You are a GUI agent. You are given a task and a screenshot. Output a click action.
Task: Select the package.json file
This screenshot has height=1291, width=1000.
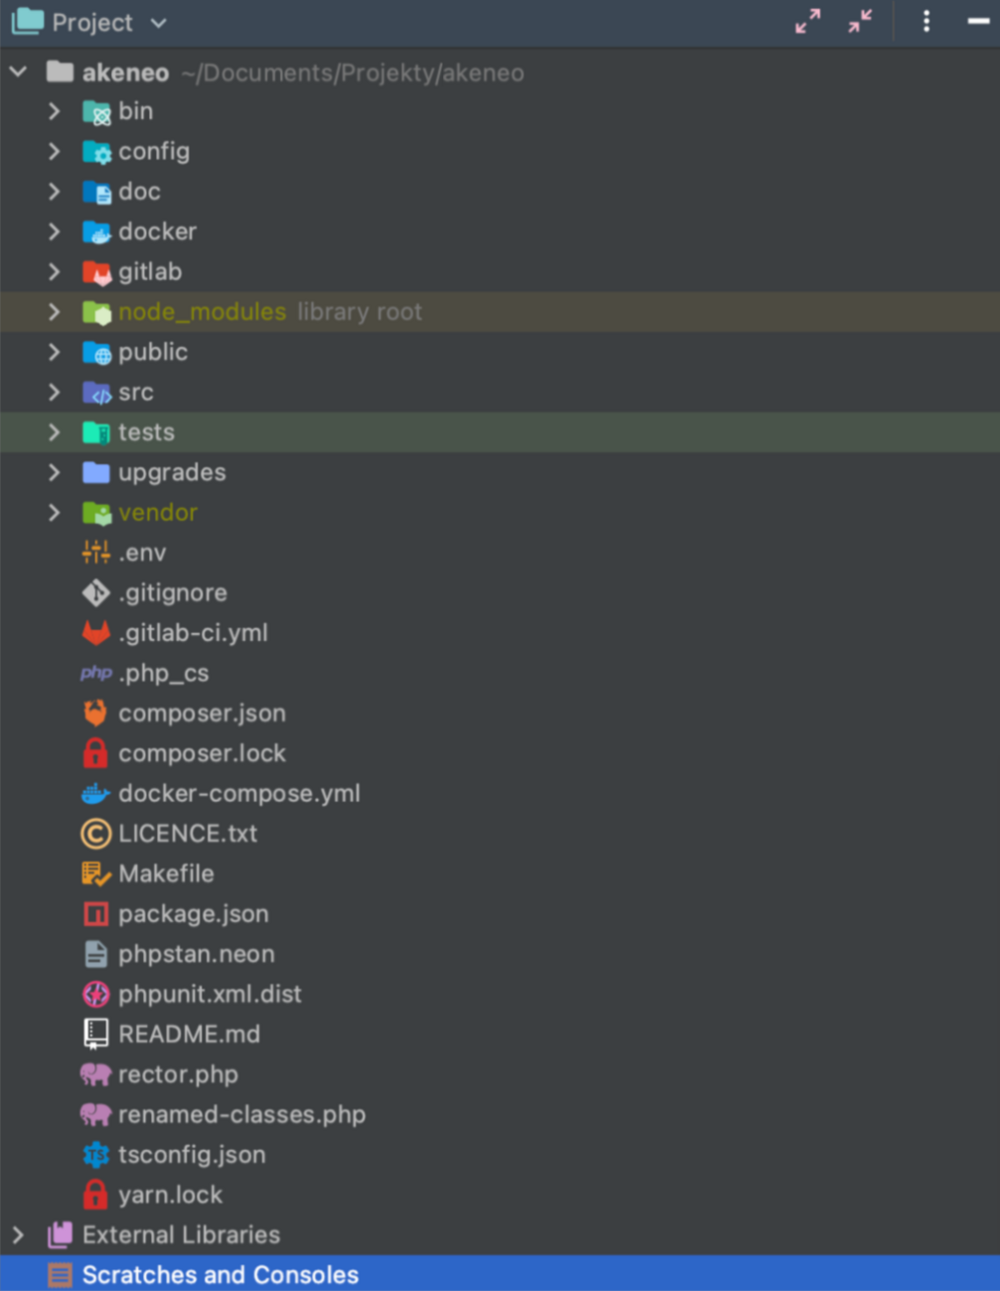coord(193,914)
